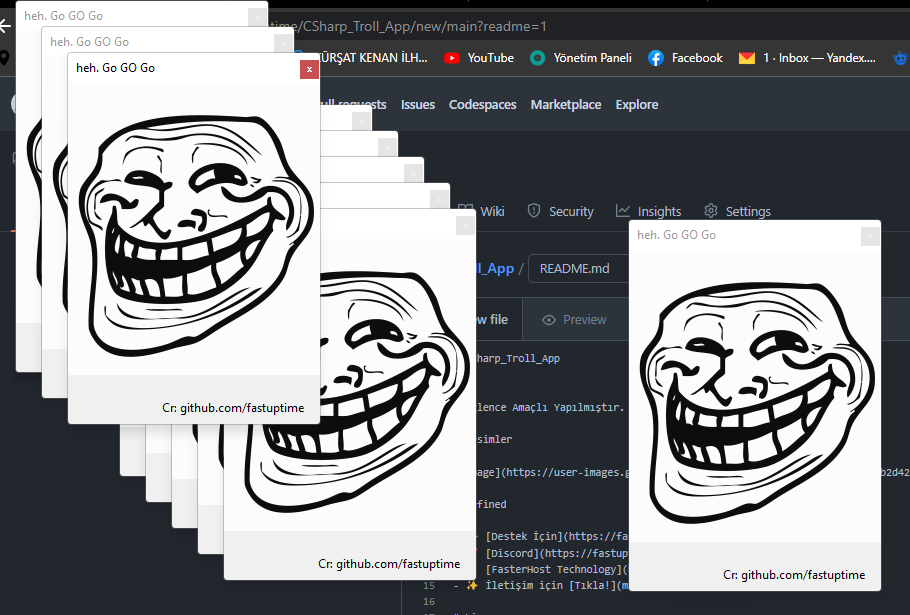
Task: Switch to the repository Insights tab
Action: coord(648,211)
